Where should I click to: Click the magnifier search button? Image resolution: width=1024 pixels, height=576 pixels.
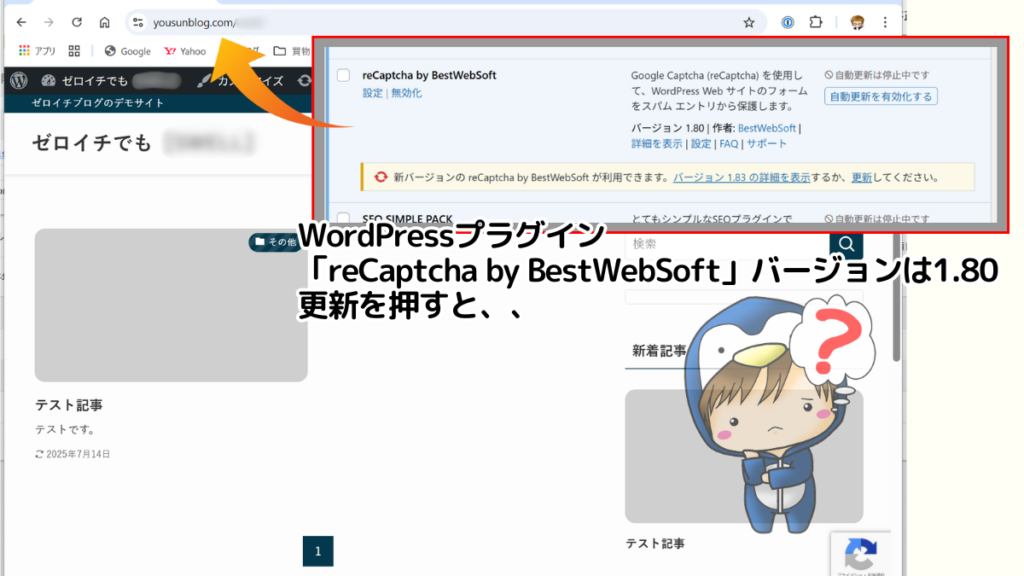click(x=846, y=244)
